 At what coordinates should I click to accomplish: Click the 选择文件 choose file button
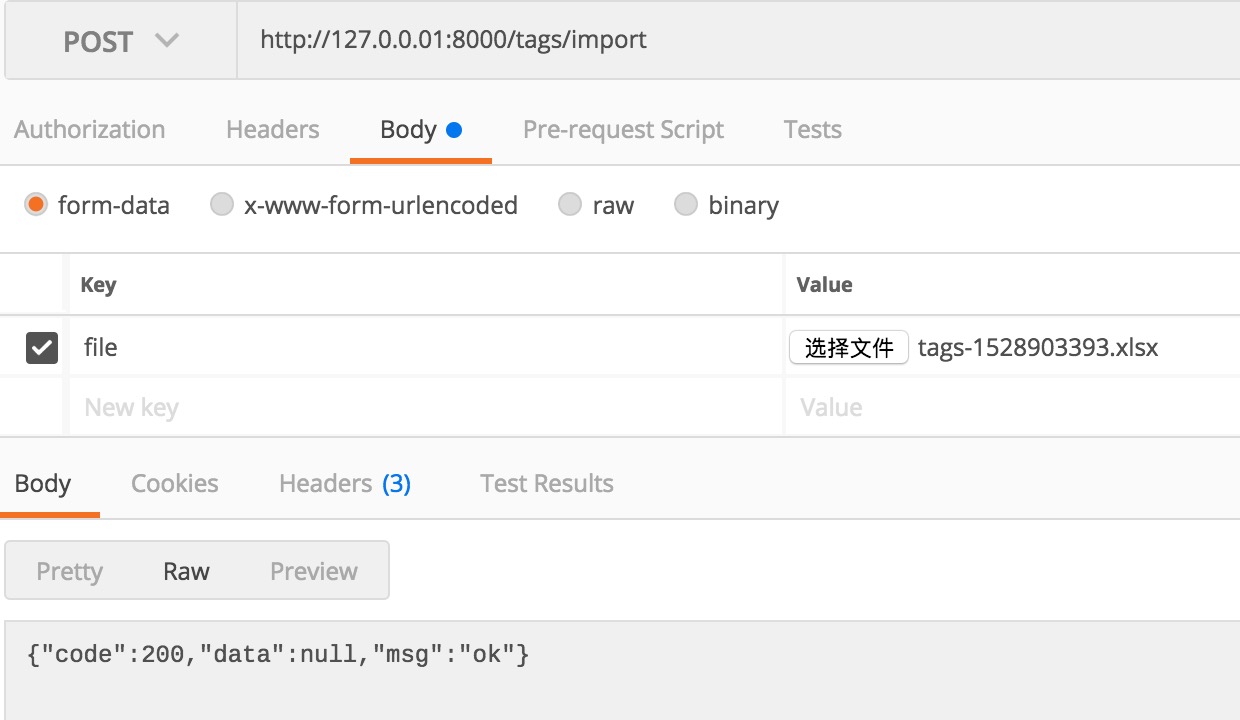click(848, 347)
